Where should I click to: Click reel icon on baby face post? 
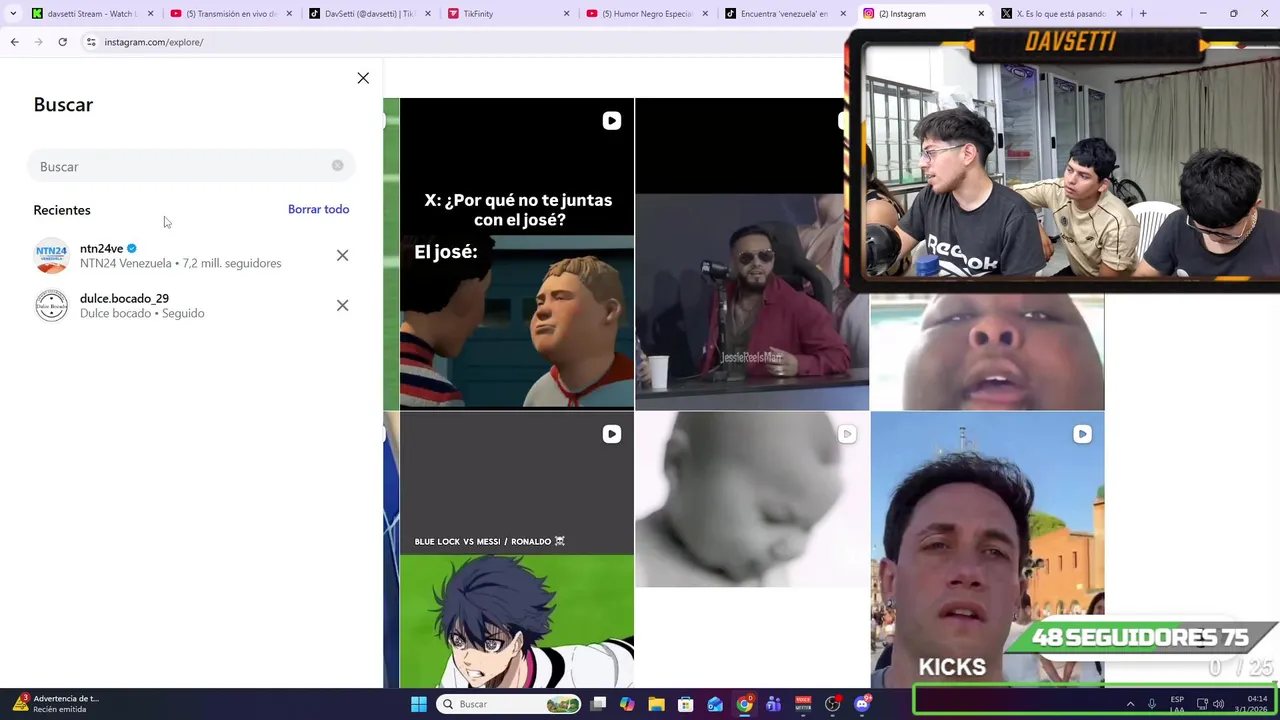click(846, 434)
